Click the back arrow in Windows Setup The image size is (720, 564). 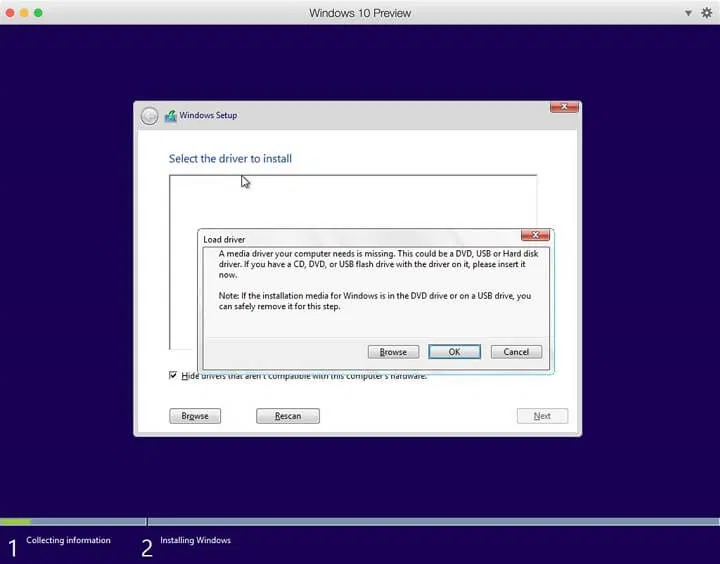tap(149, 116)
